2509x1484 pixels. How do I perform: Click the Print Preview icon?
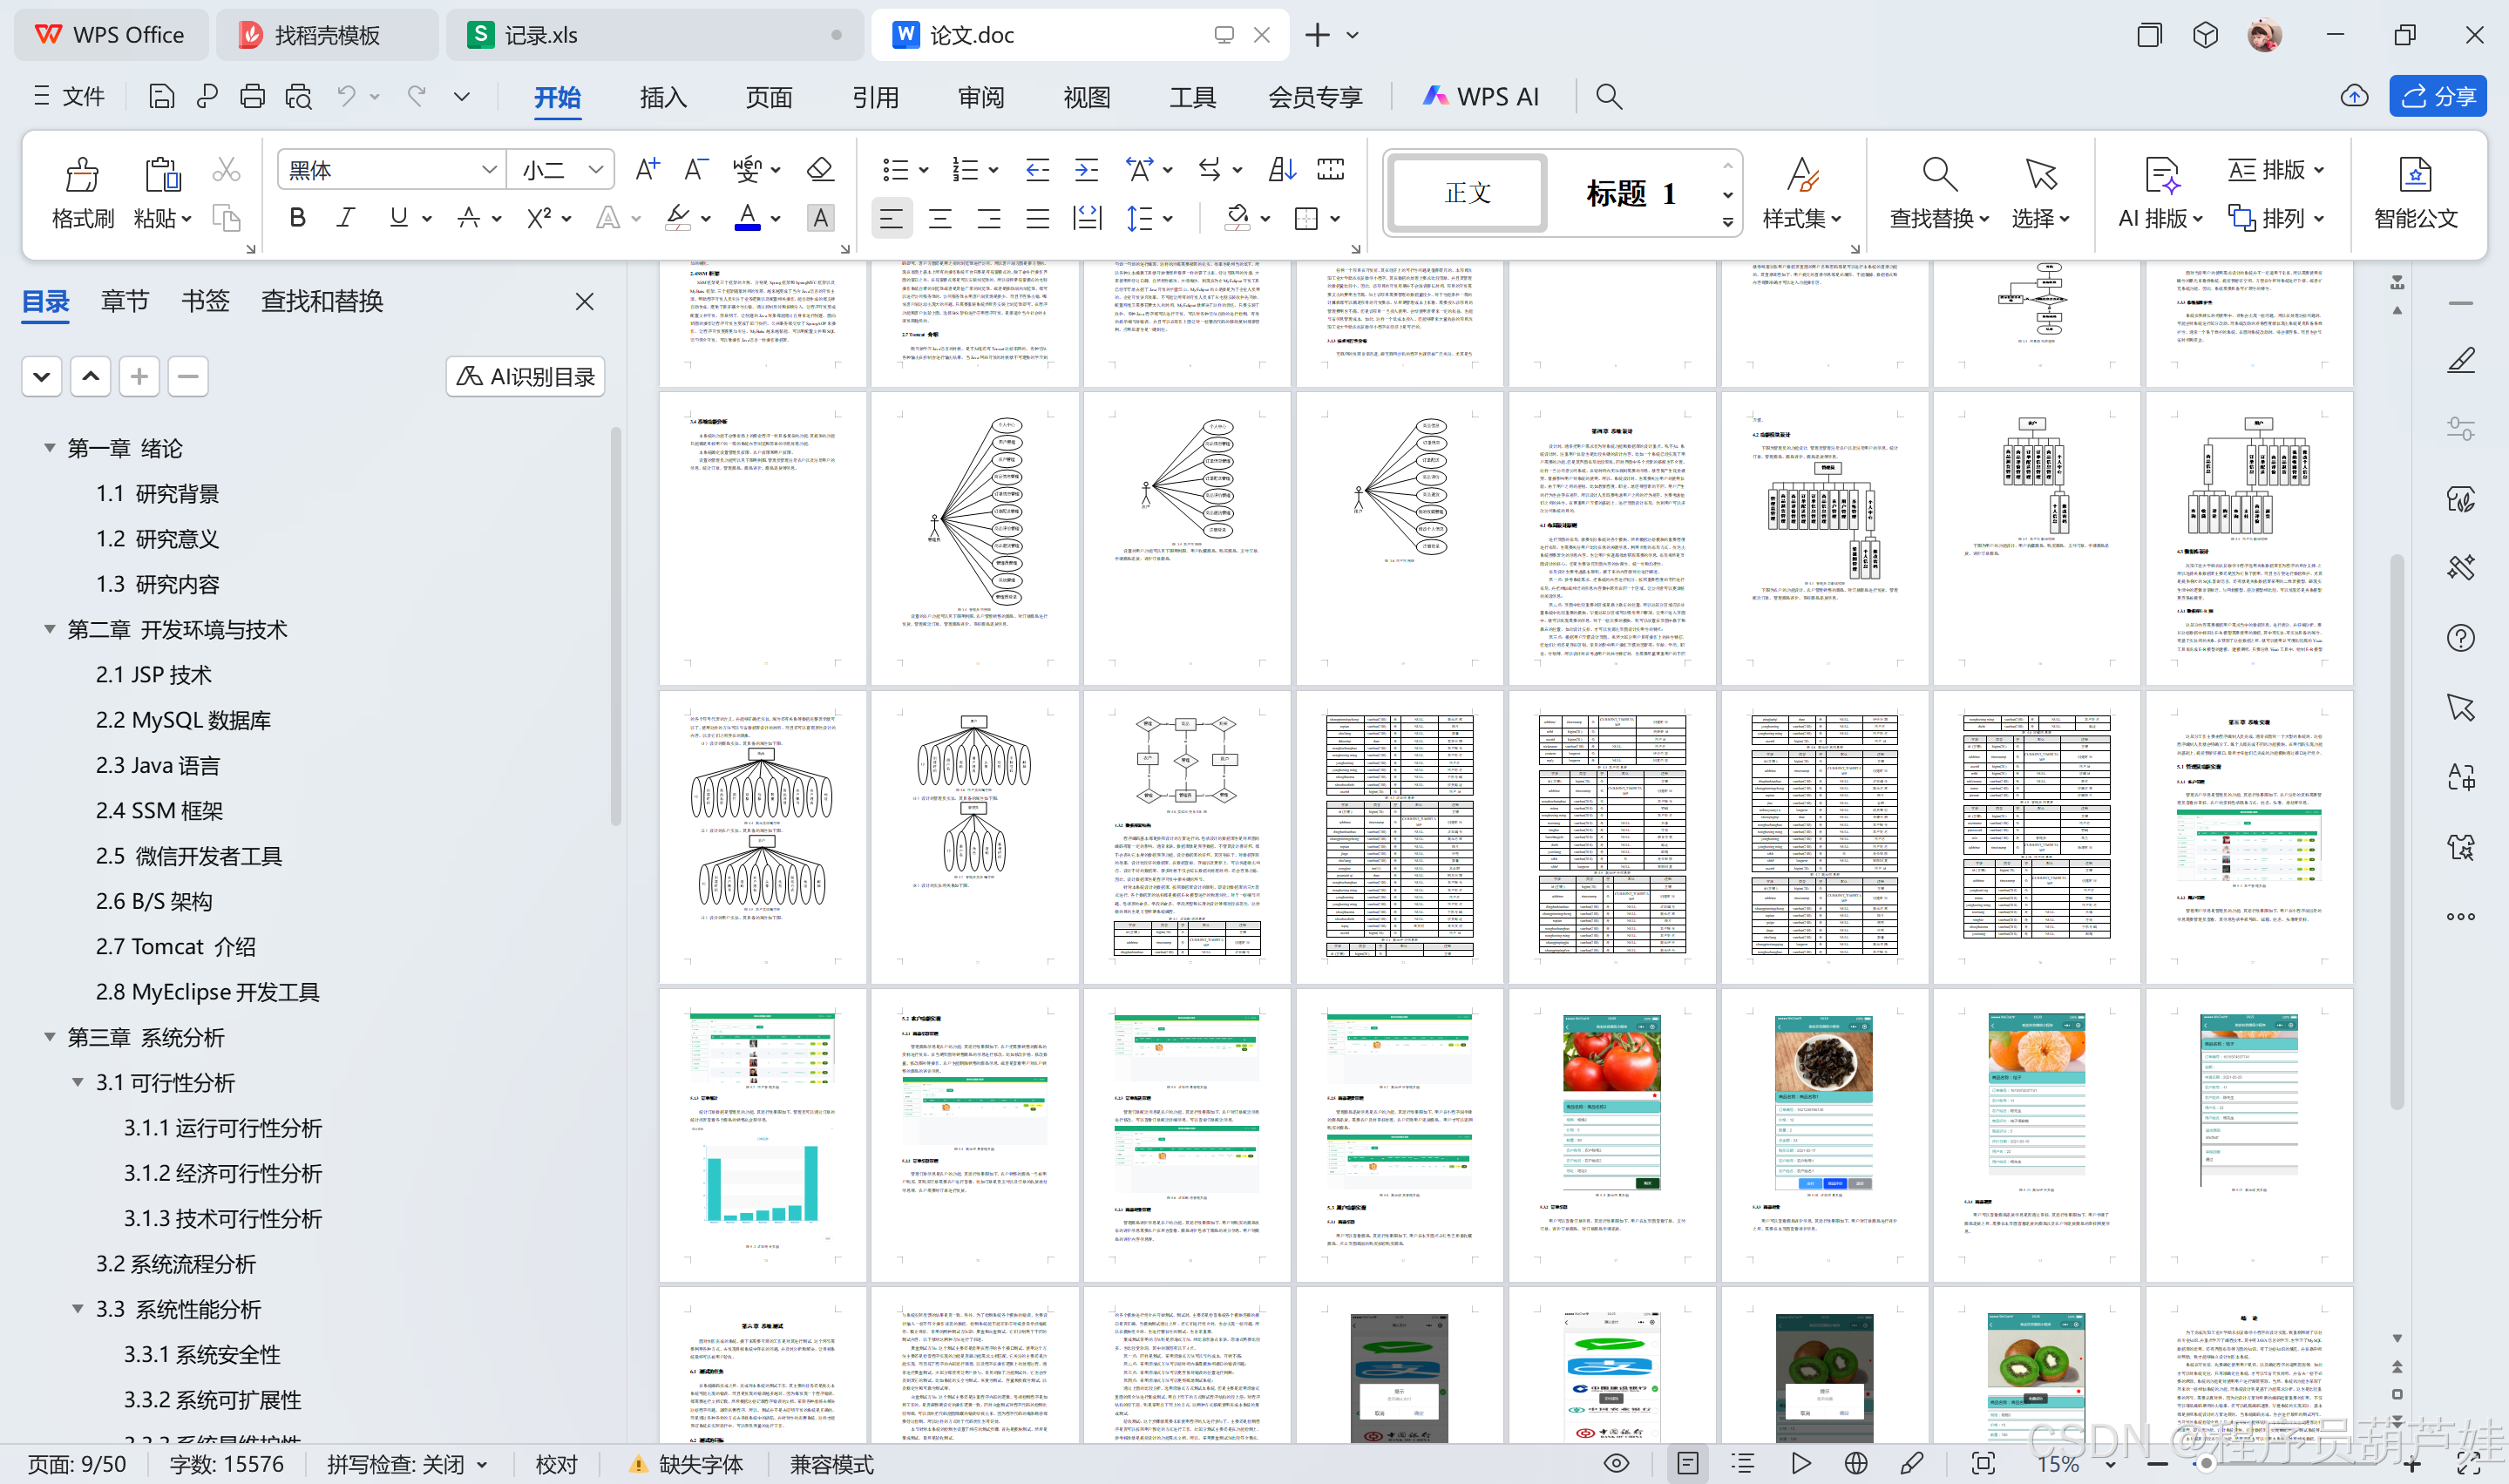(x=298, y=96)
